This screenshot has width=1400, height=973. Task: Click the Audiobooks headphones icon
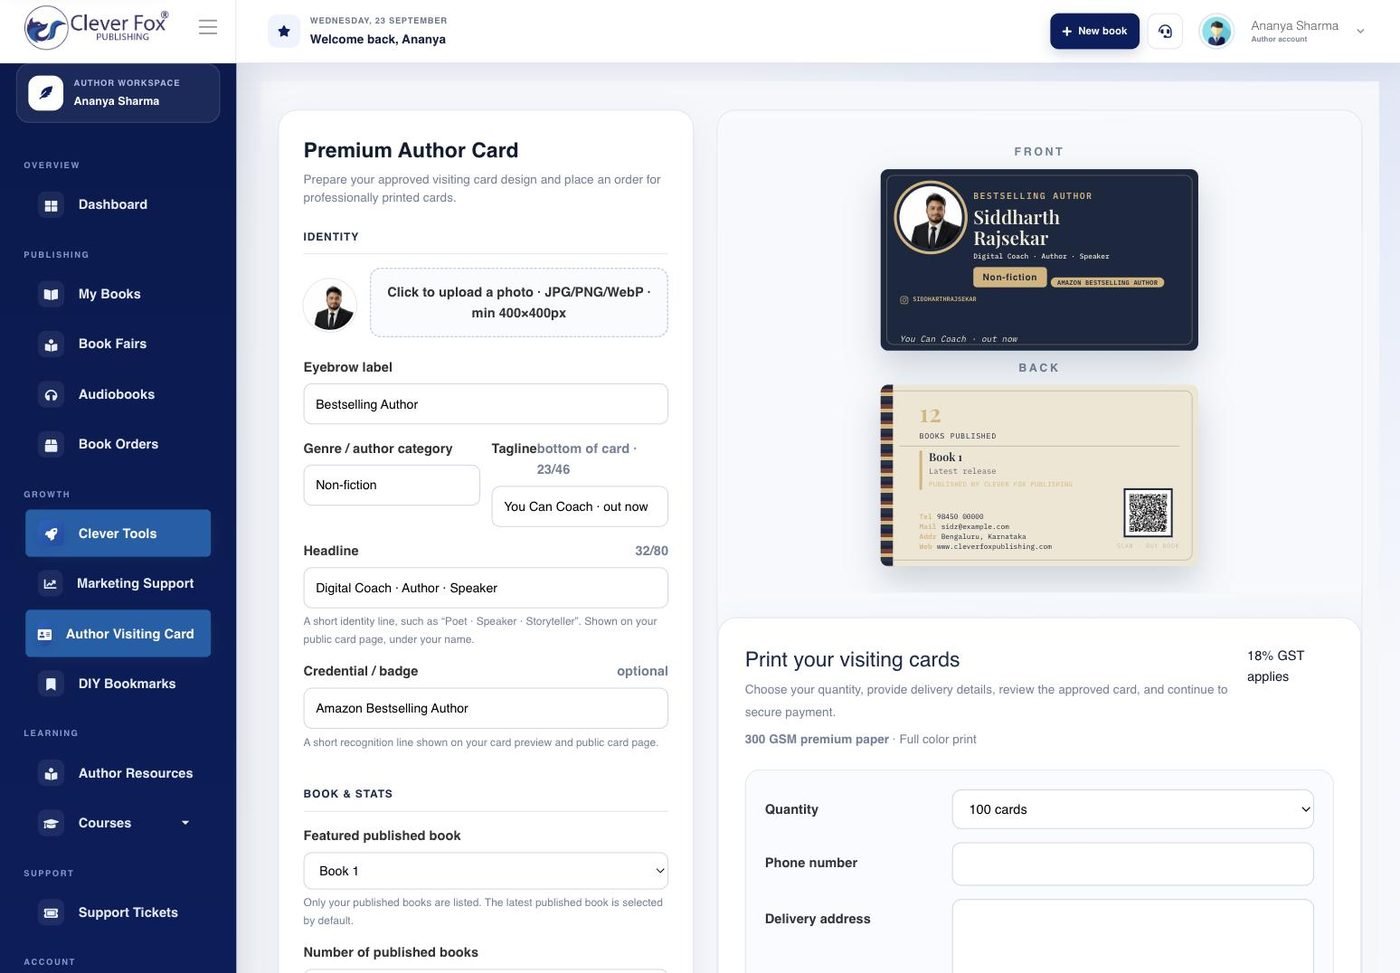pos(51,395)
